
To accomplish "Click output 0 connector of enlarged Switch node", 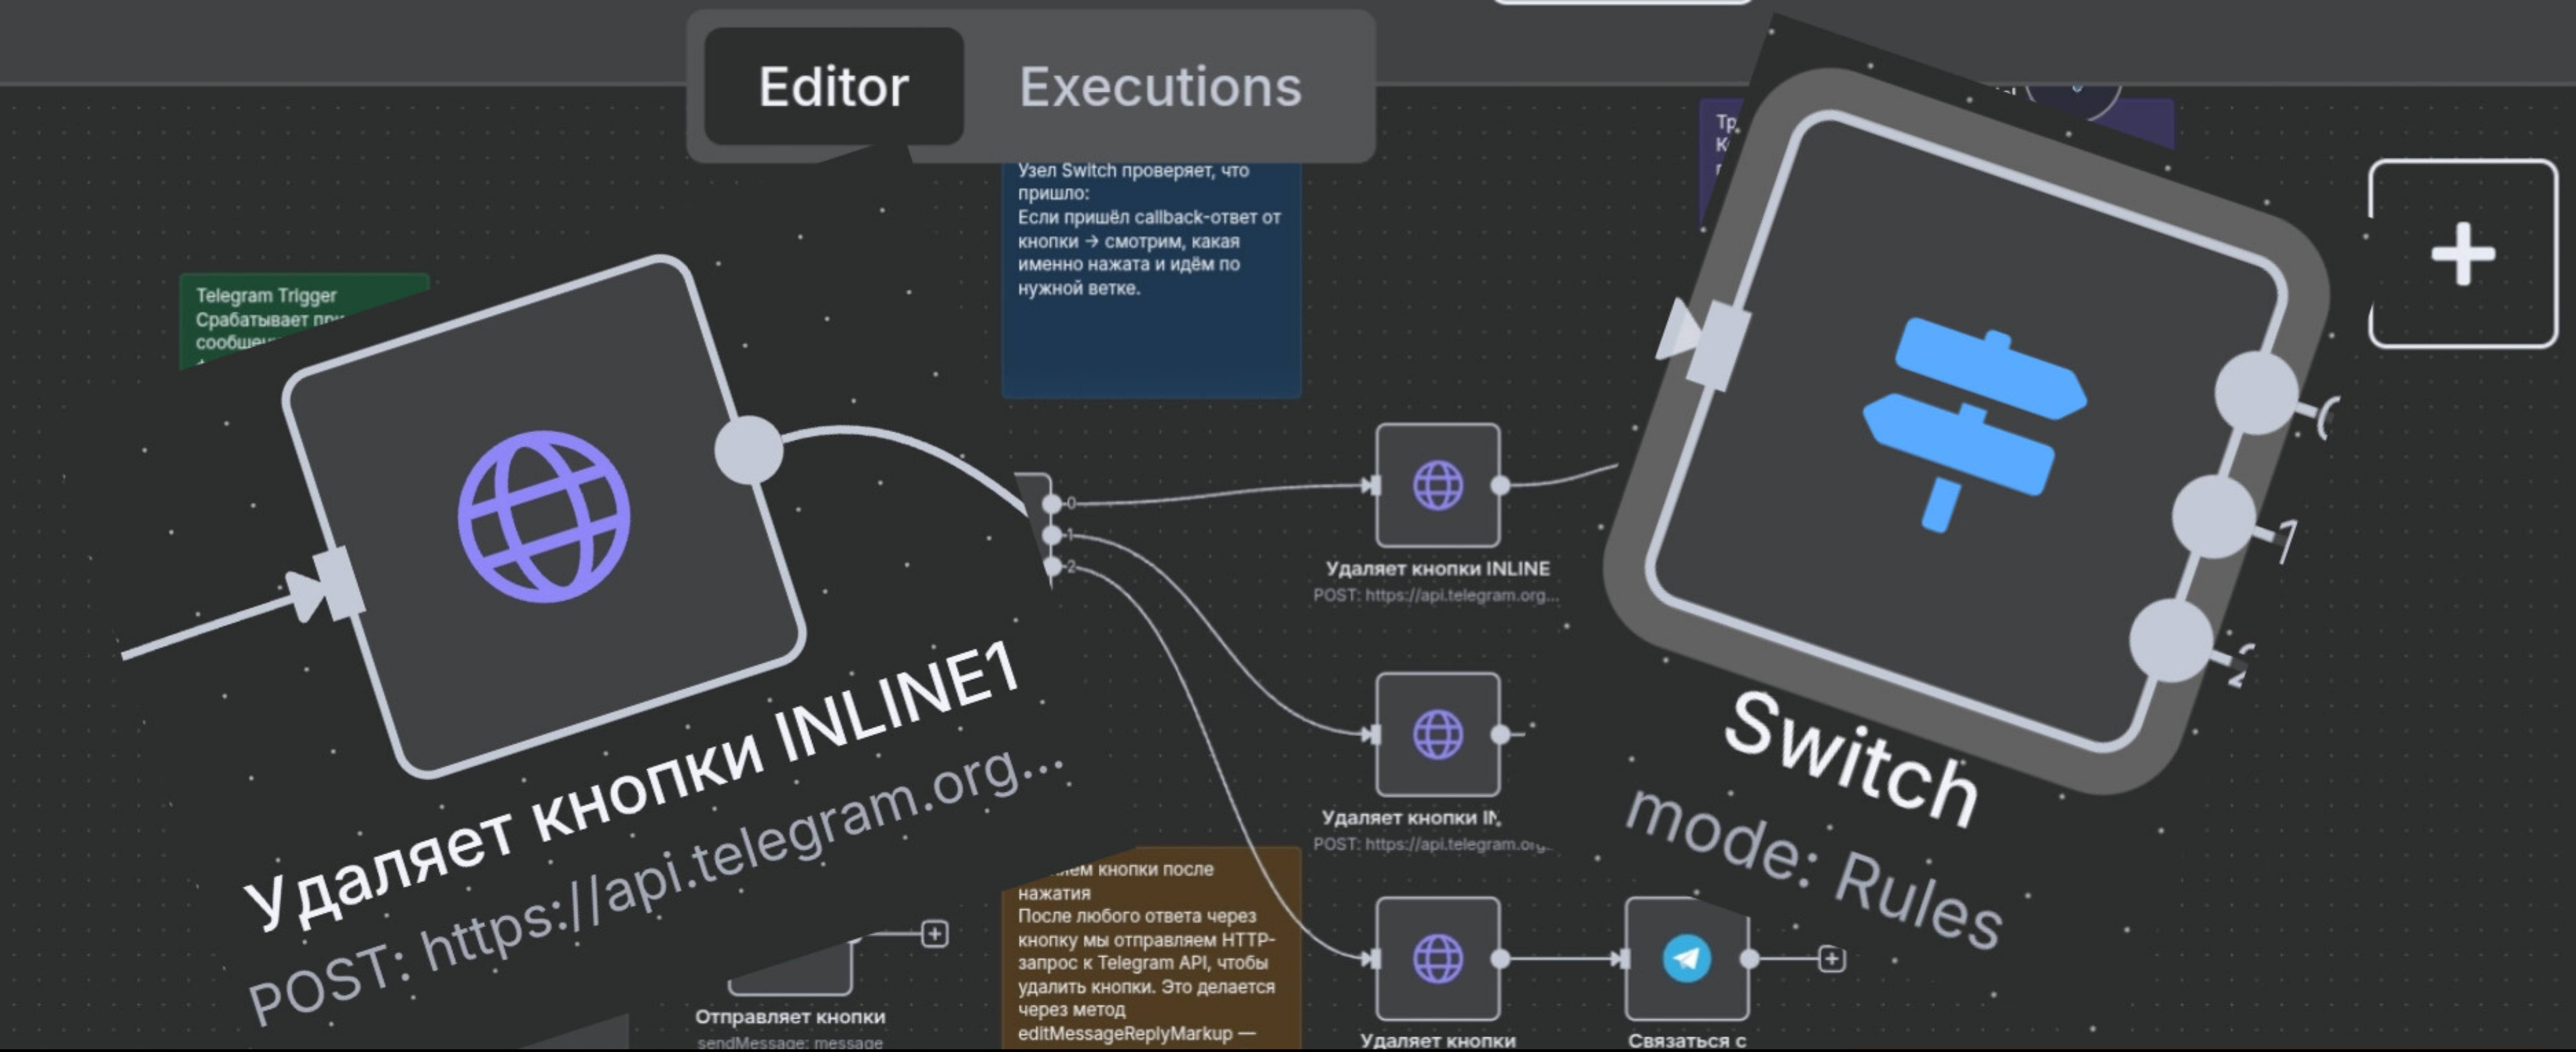I will [x=2256, y=393].
